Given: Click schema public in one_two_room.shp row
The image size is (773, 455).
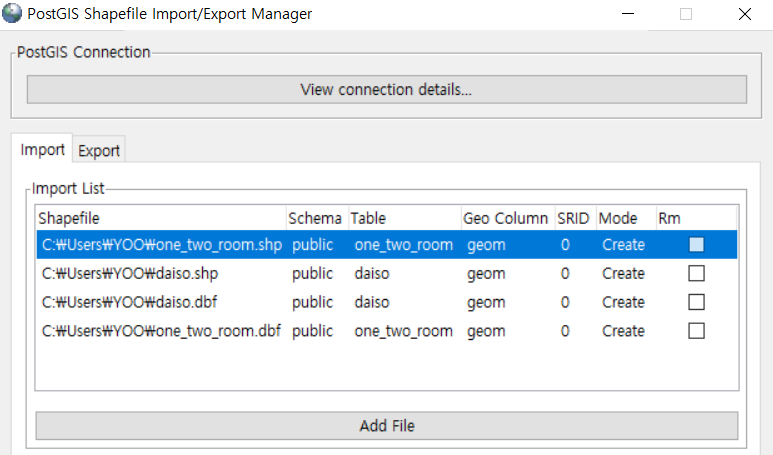Looking at the screenshot, I should (x=313, y=245).
